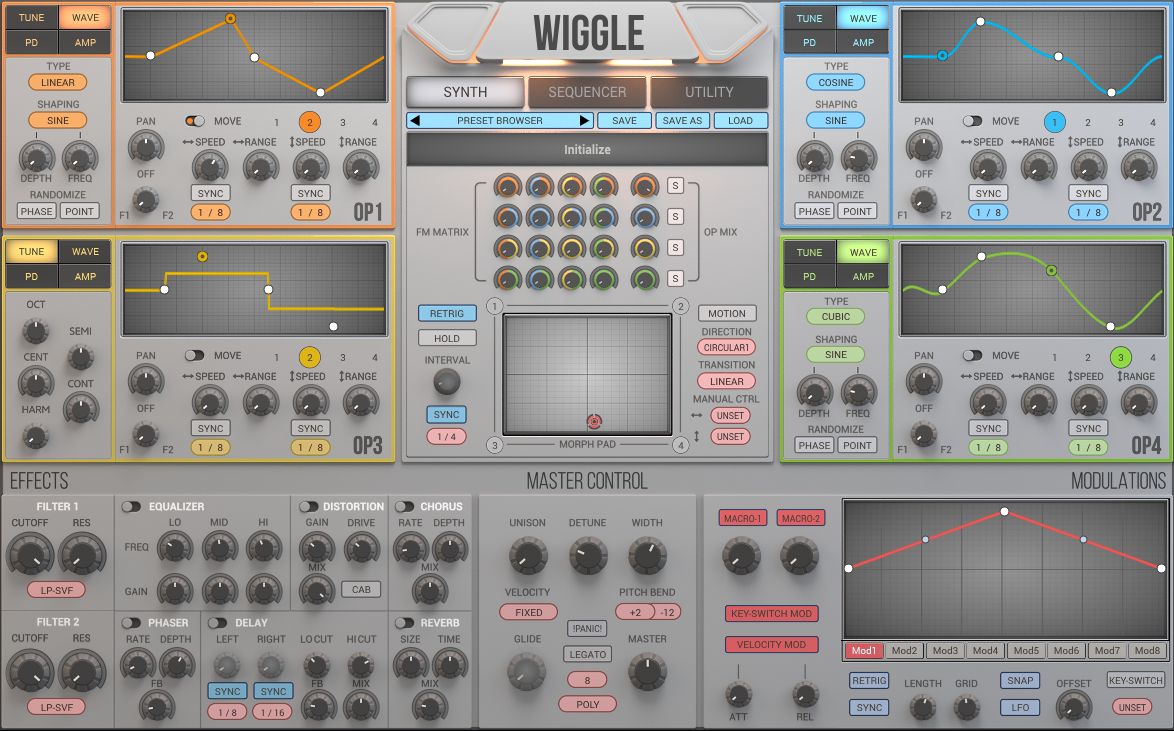Open morph TRANSITION selector LINEAR

coord(726,381)
